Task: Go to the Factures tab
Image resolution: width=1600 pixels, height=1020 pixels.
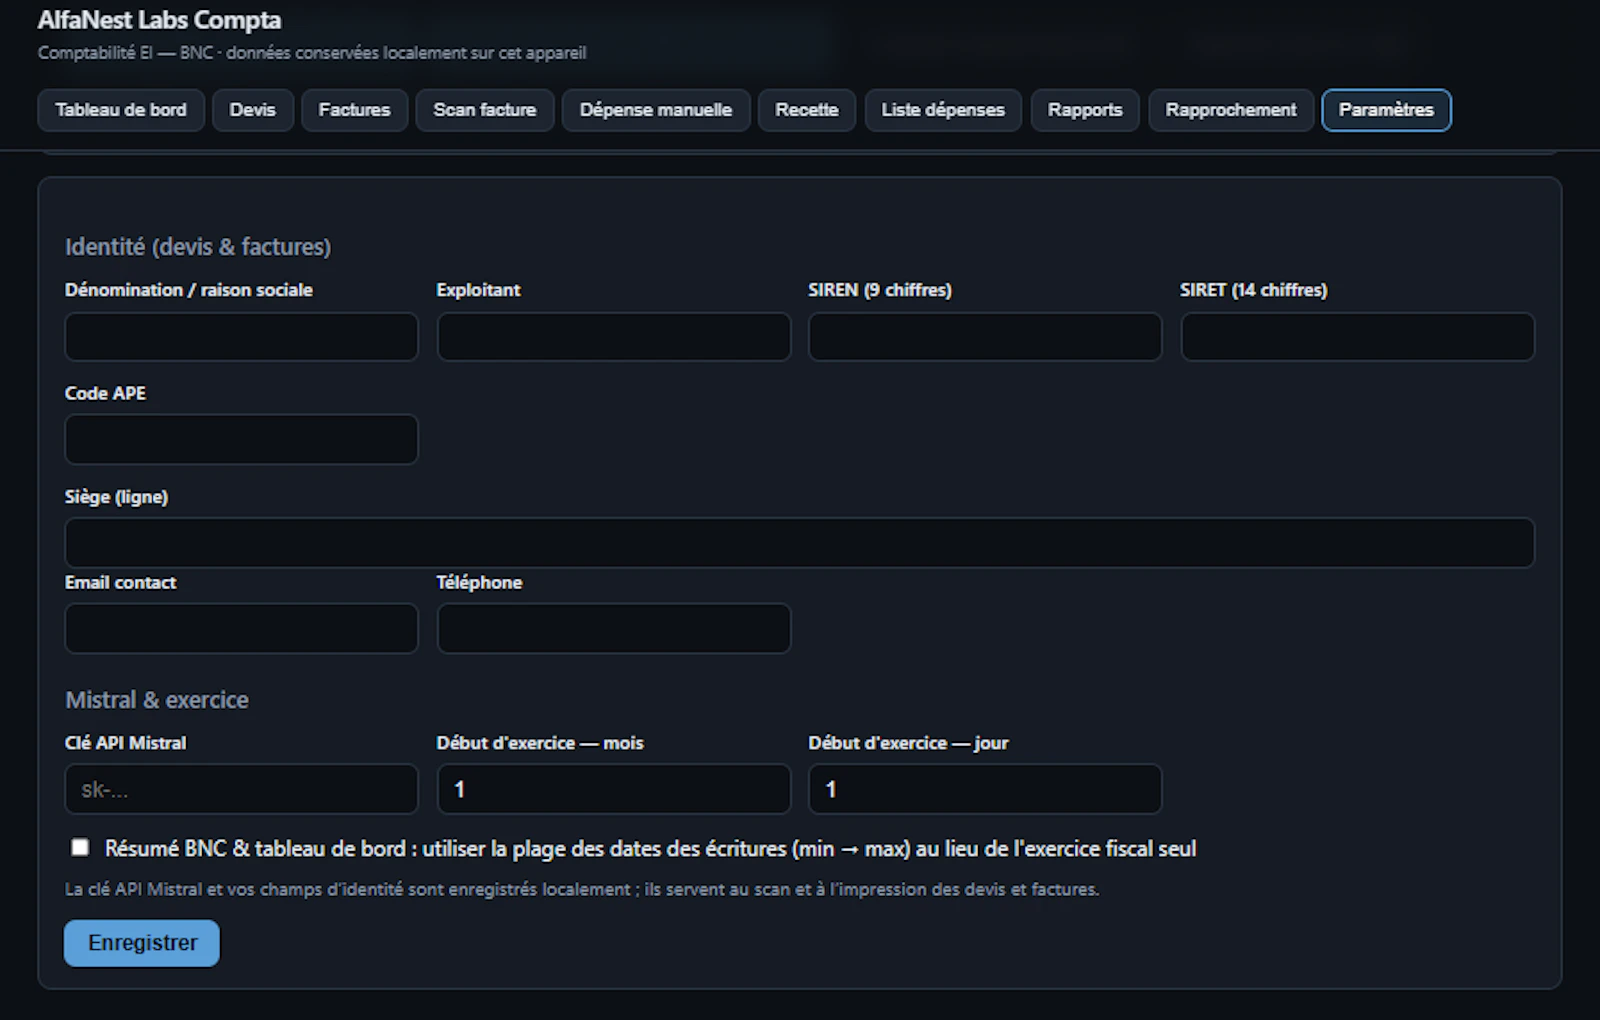Action: pos(355,110)
